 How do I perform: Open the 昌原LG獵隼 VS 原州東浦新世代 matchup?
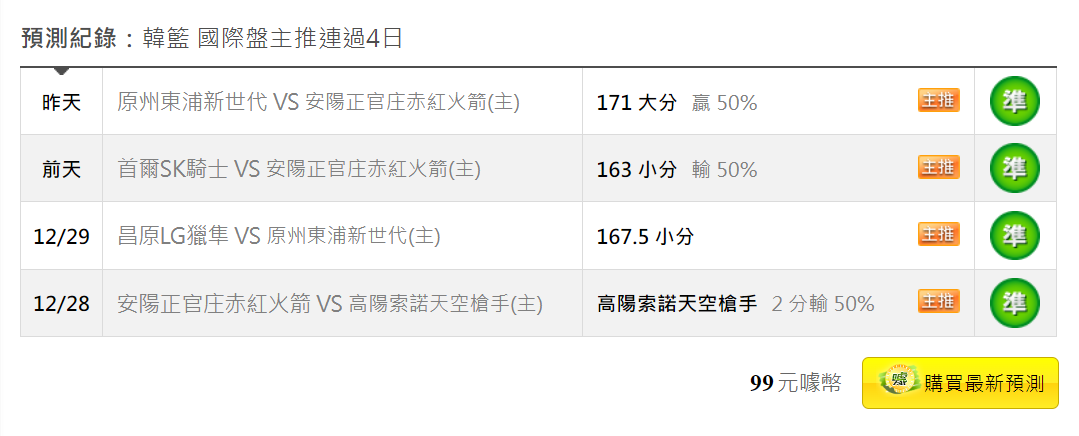pos(279,236)
